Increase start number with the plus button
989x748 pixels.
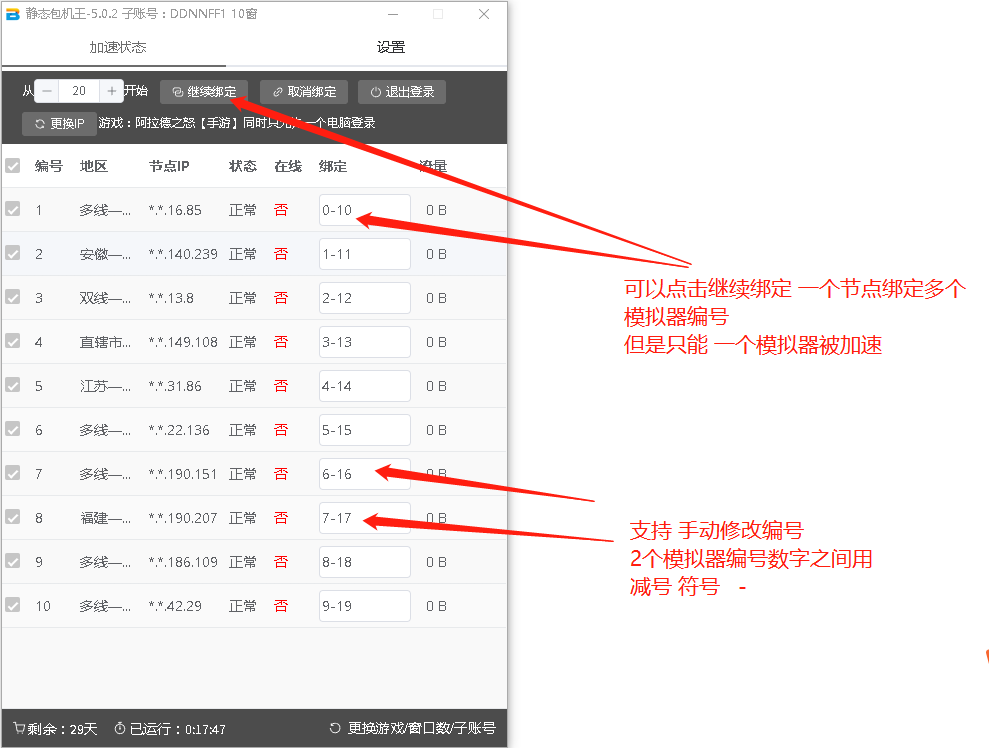112,91
